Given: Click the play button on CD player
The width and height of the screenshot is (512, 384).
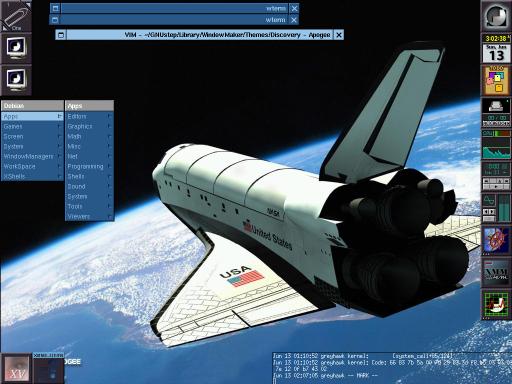Looking at the screenshot, I should click(x=496, y=187).
